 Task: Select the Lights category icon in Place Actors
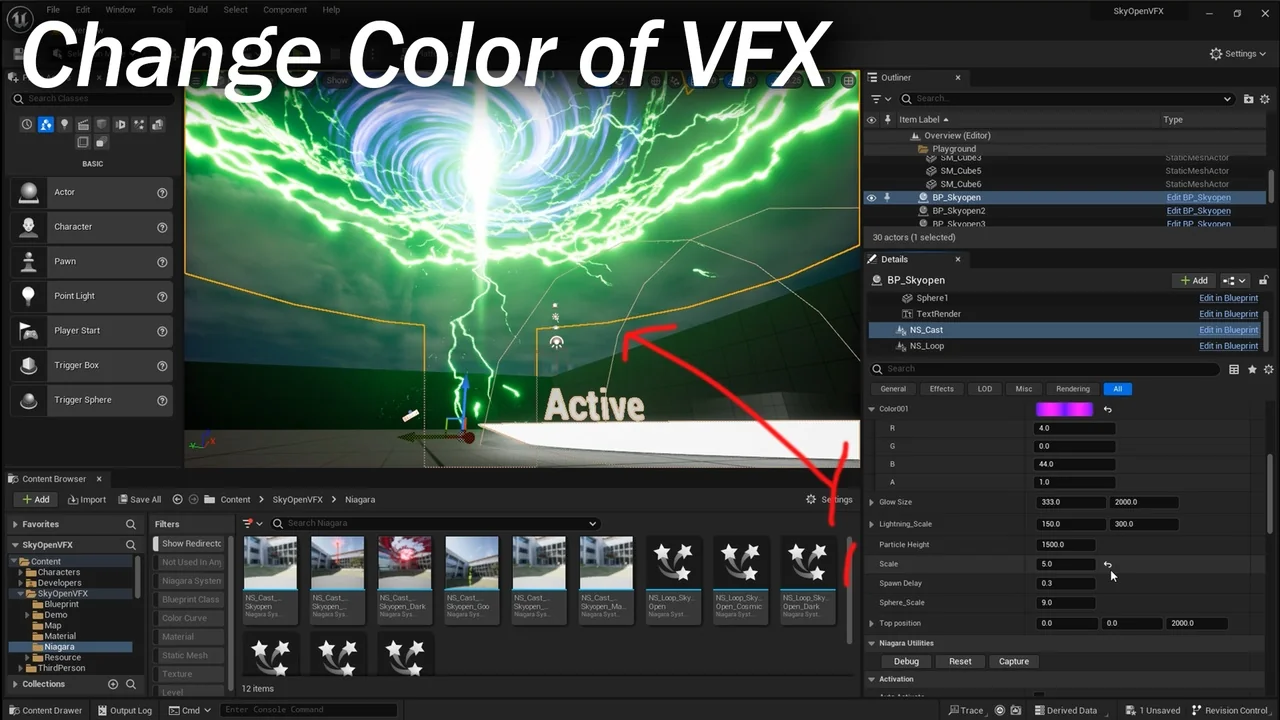(x=64, y=125)
